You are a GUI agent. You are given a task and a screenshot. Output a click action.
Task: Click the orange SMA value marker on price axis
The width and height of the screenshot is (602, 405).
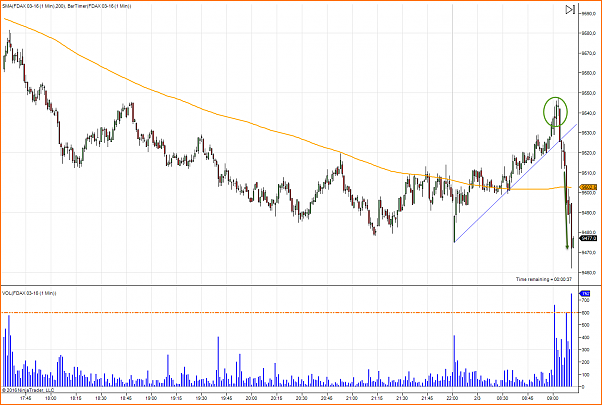[589, 187]
